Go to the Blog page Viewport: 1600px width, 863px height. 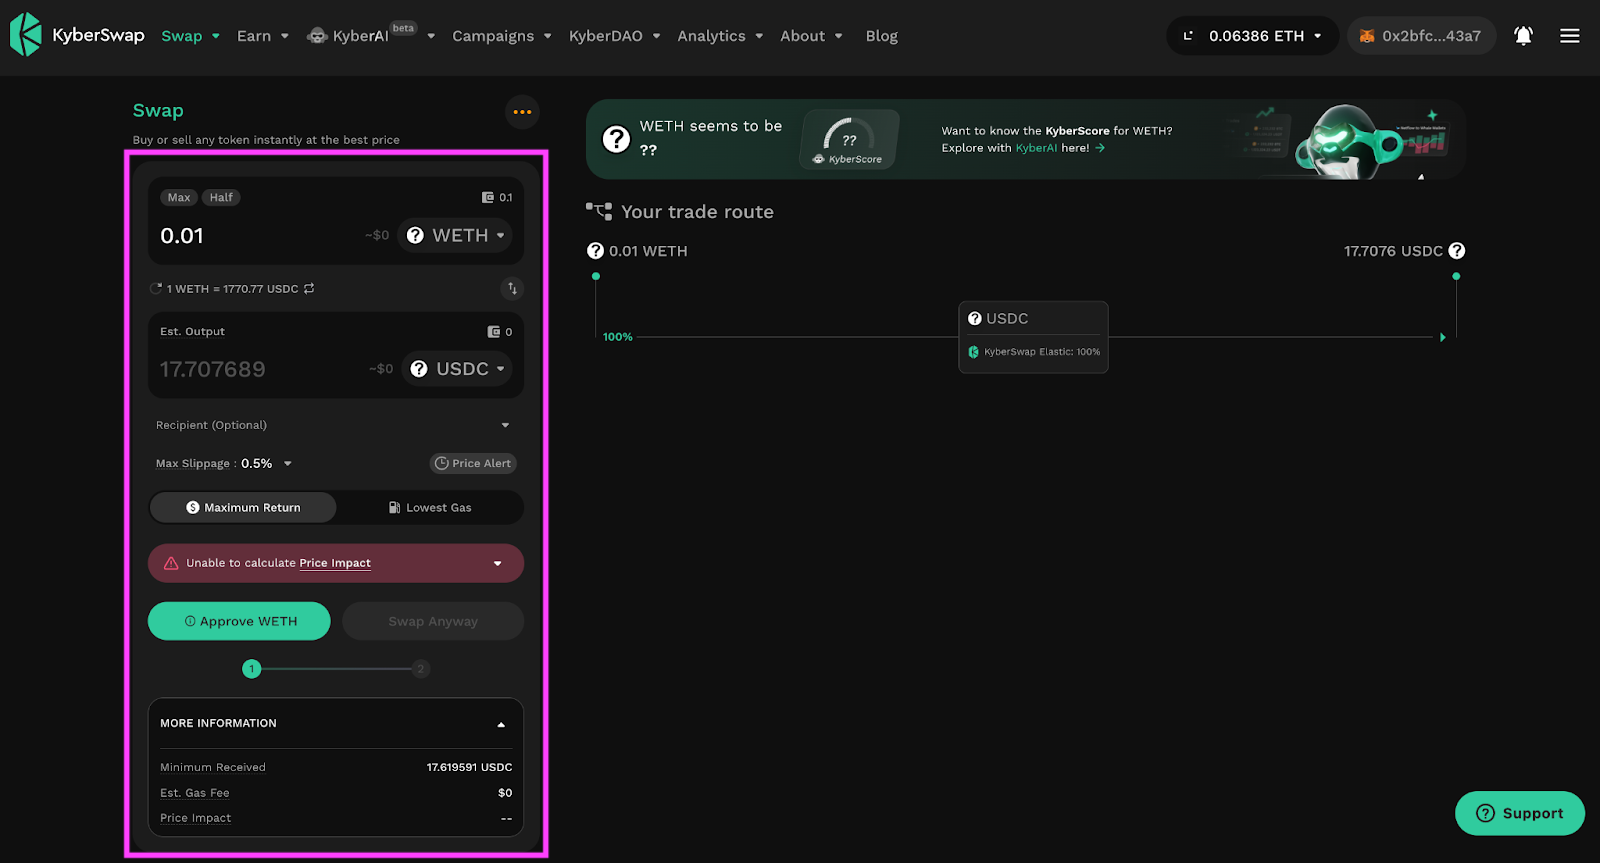click(881, 36)
